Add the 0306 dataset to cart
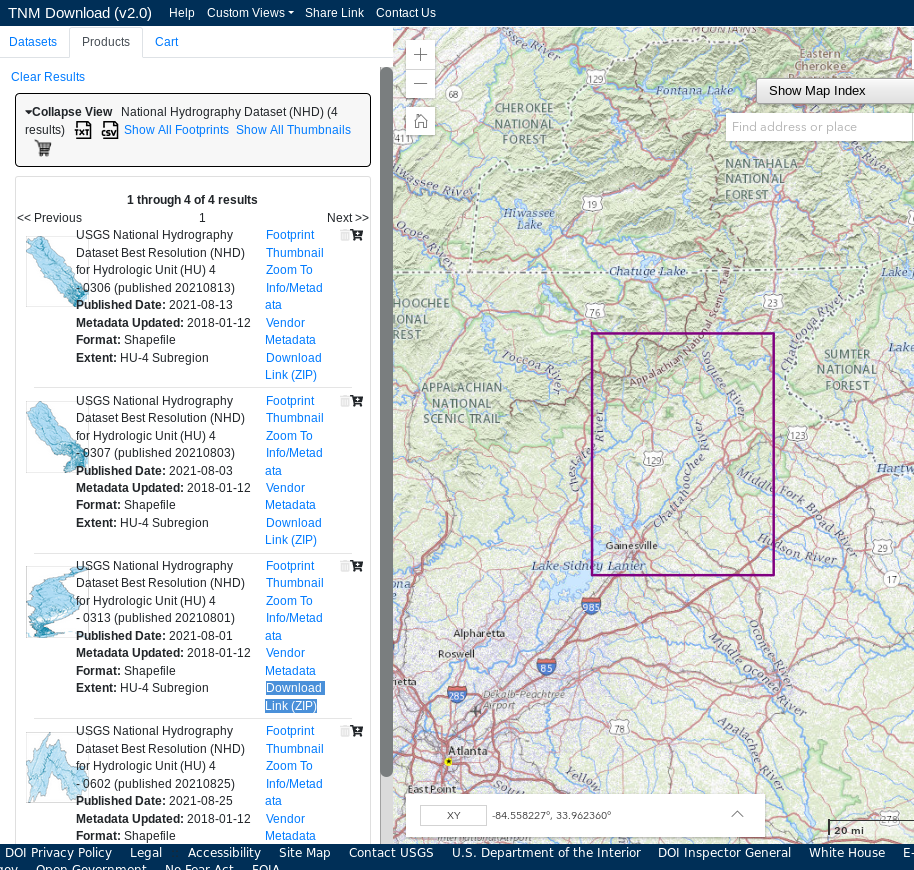This screenshot has height=870, width=914. pos(357,235)
